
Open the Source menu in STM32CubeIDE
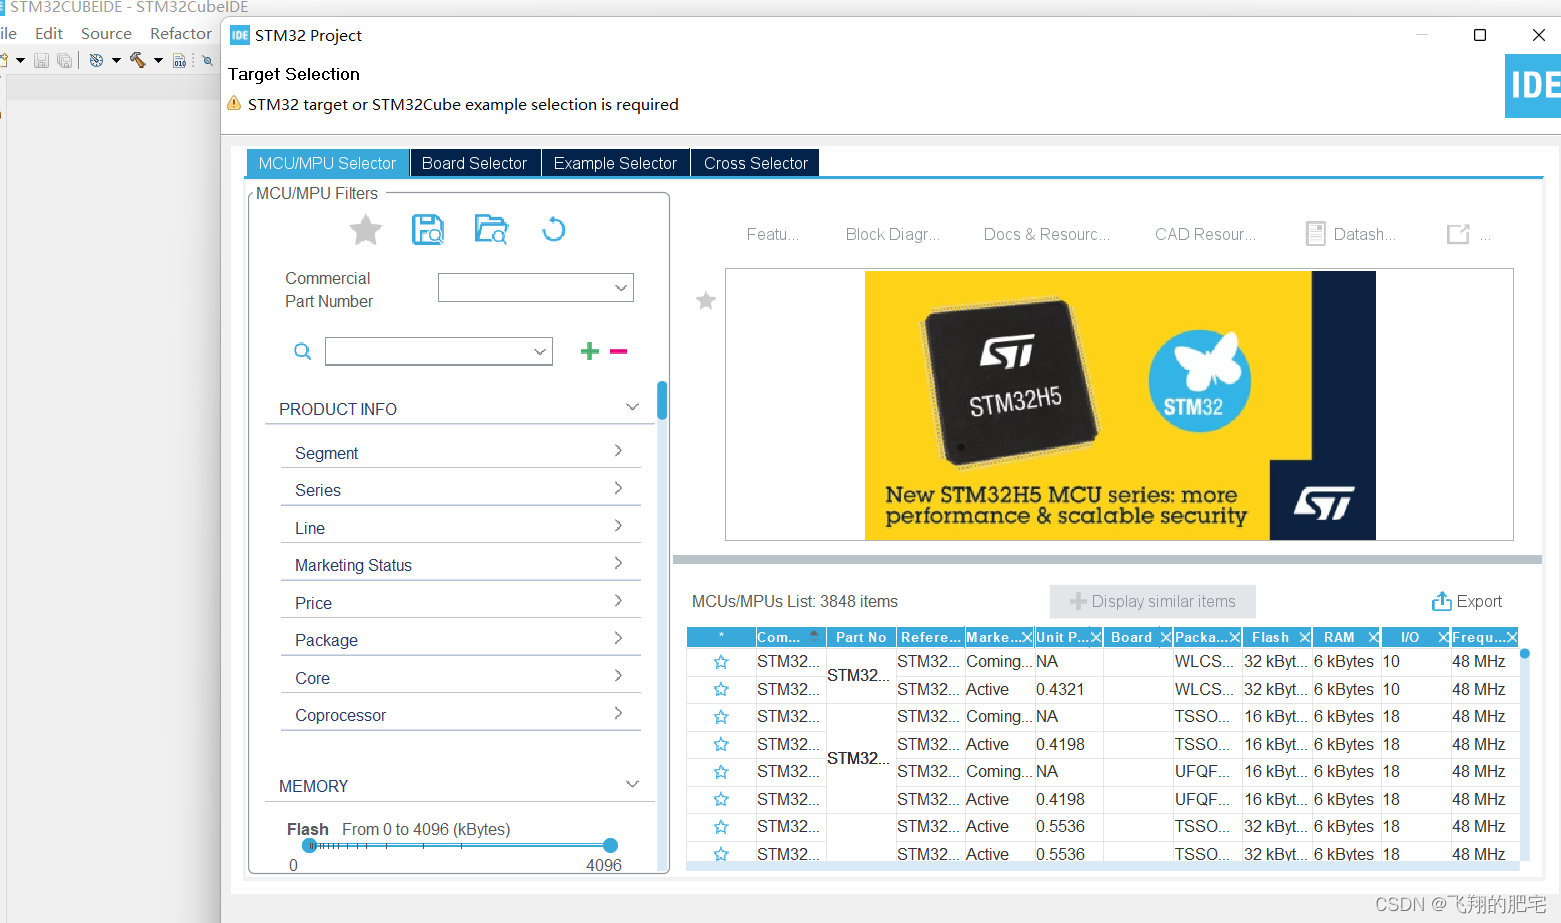[x=106, y=33]
